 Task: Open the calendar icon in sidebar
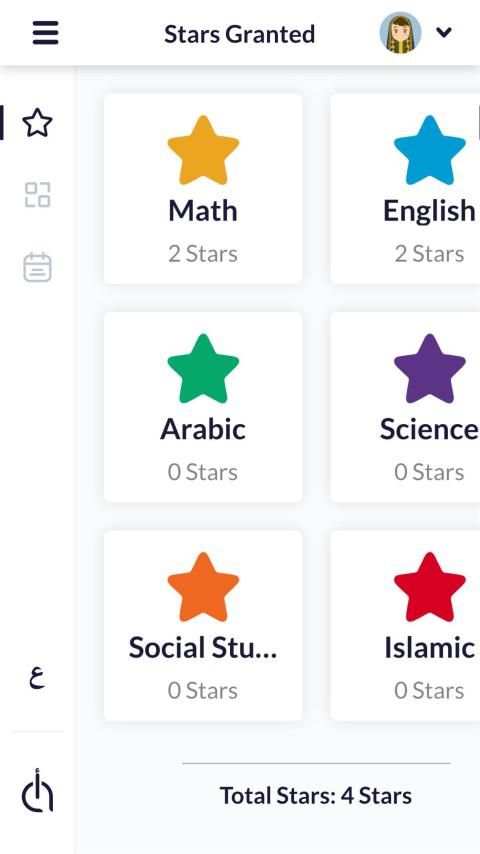point(38,267)
